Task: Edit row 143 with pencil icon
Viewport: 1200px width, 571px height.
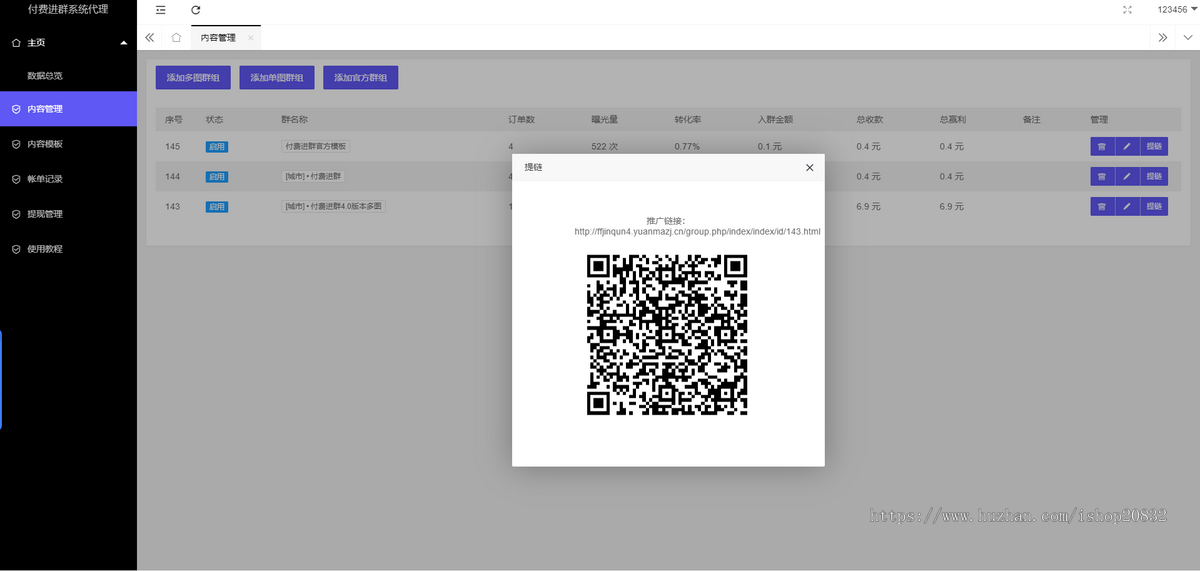Action: coord(1127,207)
